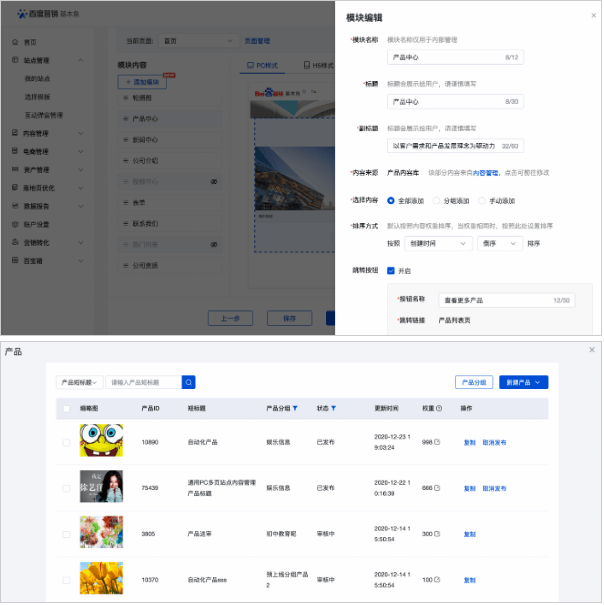Click the phone icon on the H5样式 tab

pyautogui.click(x=307, y=65)
